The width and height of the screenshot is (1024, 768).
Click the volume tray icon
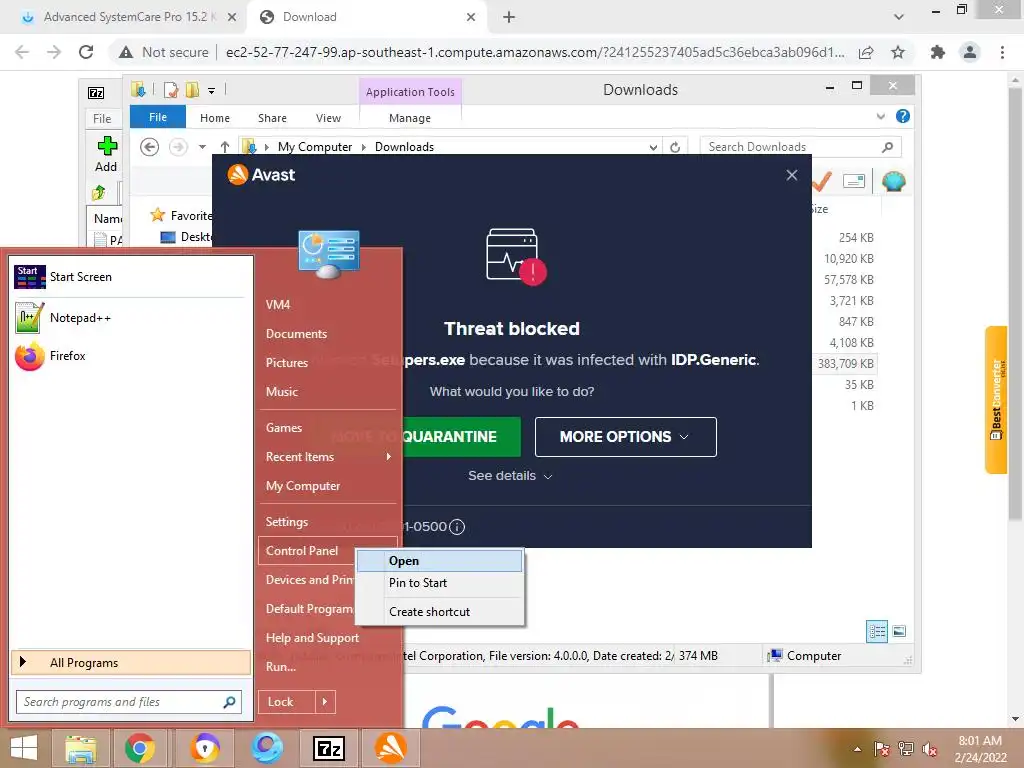[x=929, y=749]
